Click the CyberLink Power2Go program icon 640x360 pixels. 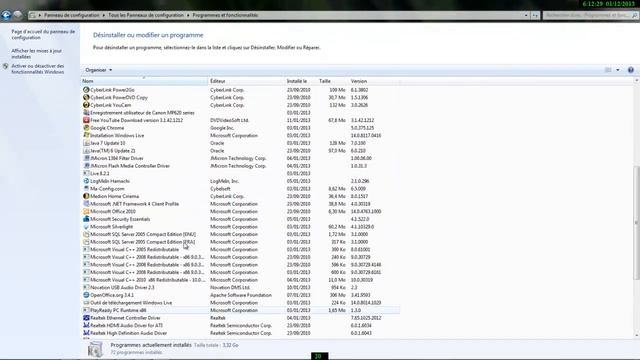(86, 90)
